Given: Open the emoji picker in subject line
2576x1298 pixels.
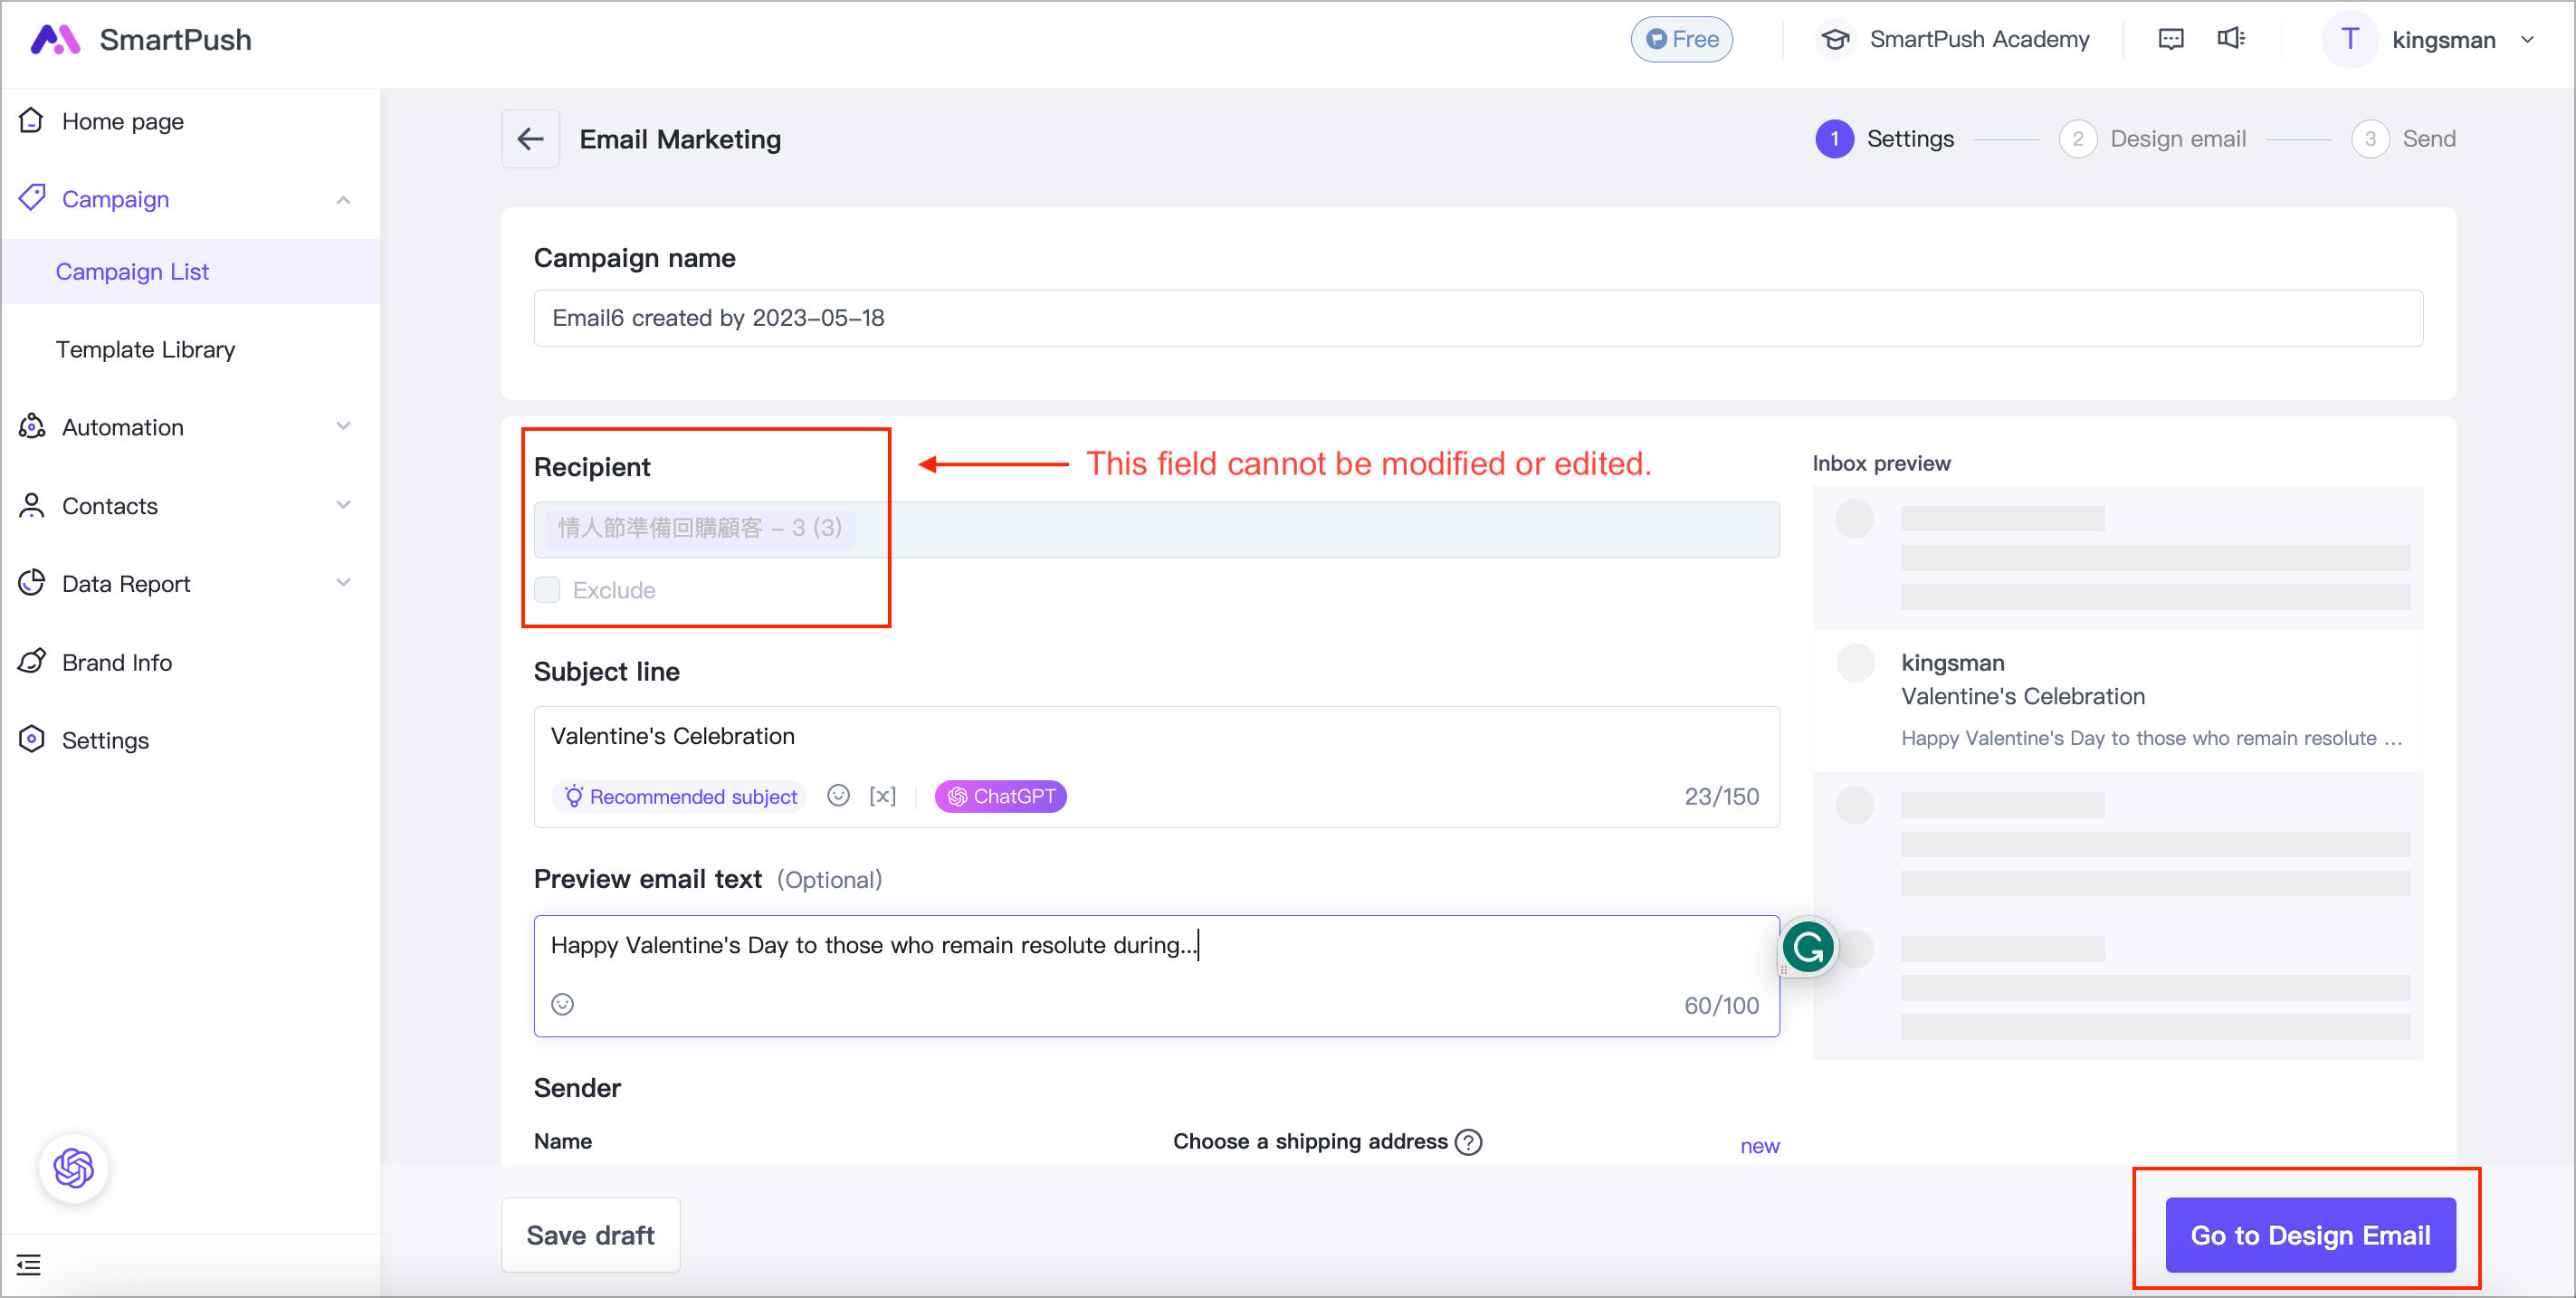Looking at the screenshot, I should [x=838, y=795].
